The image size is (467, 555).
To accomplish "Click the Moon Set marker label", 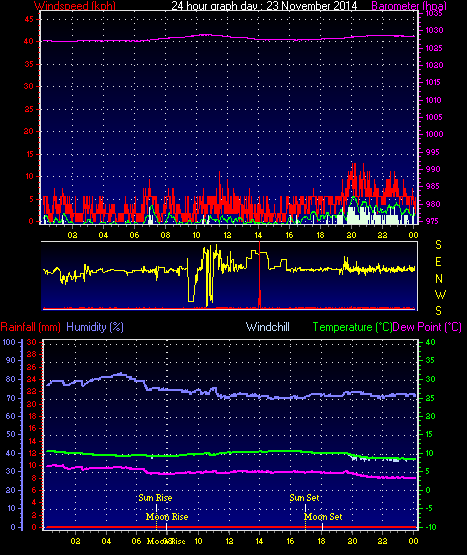I will click(323, 517).
